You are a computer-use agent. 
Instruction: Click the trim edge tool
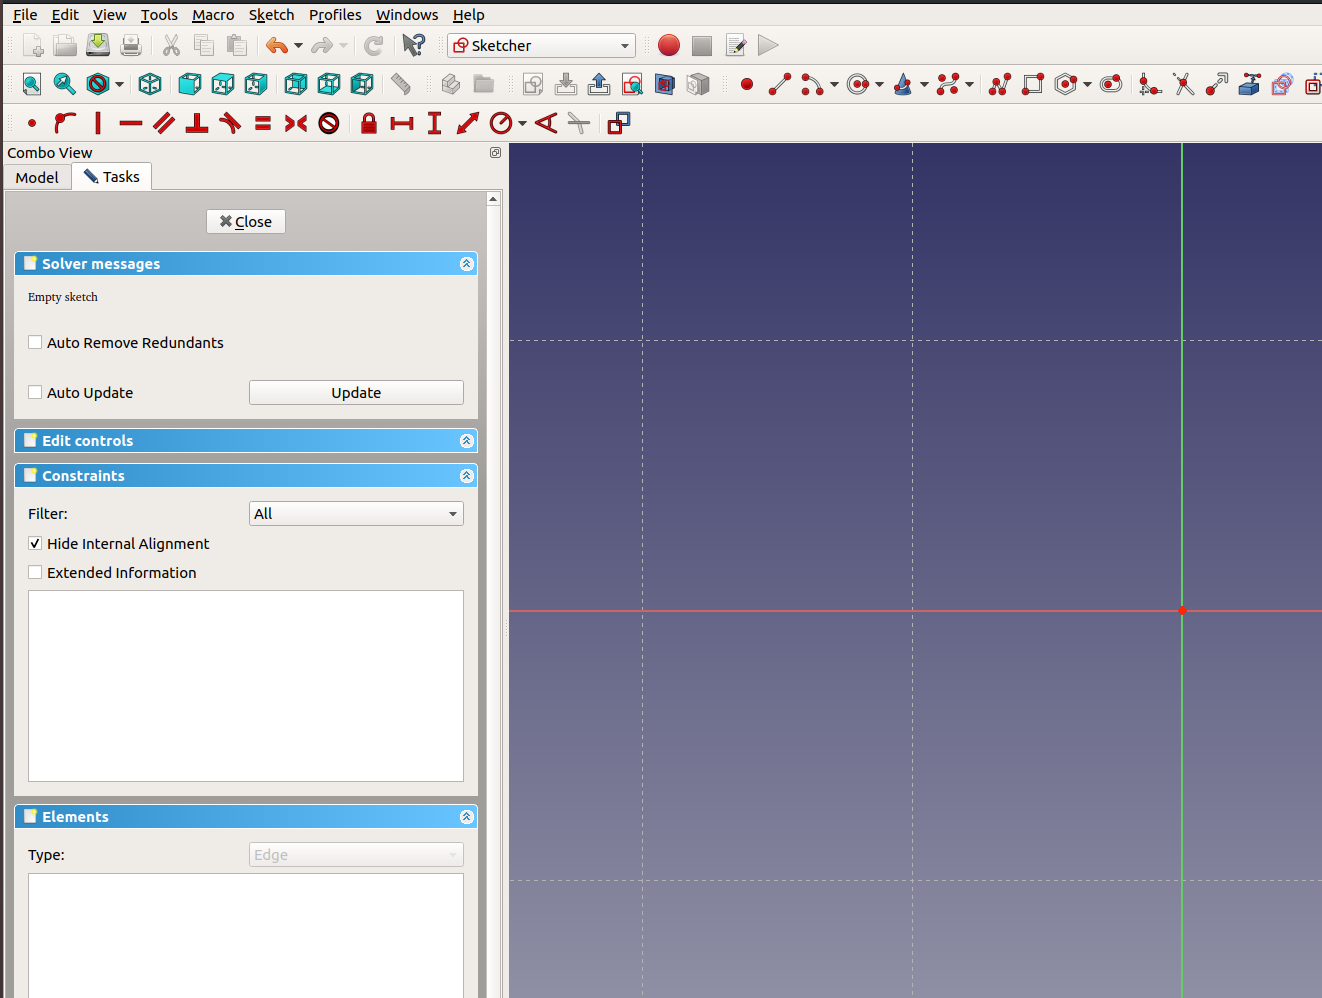pyautogui.click(x=1183, y=85)
